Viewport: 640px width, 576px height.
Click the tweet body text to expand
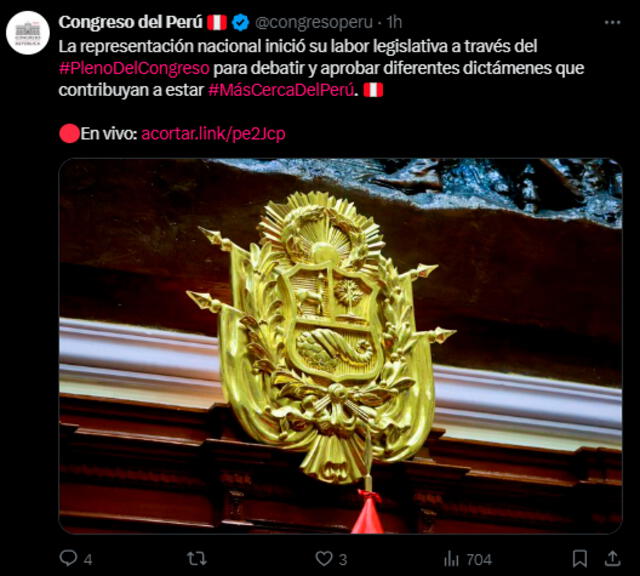pyautogui.click(x=321, y=68)
